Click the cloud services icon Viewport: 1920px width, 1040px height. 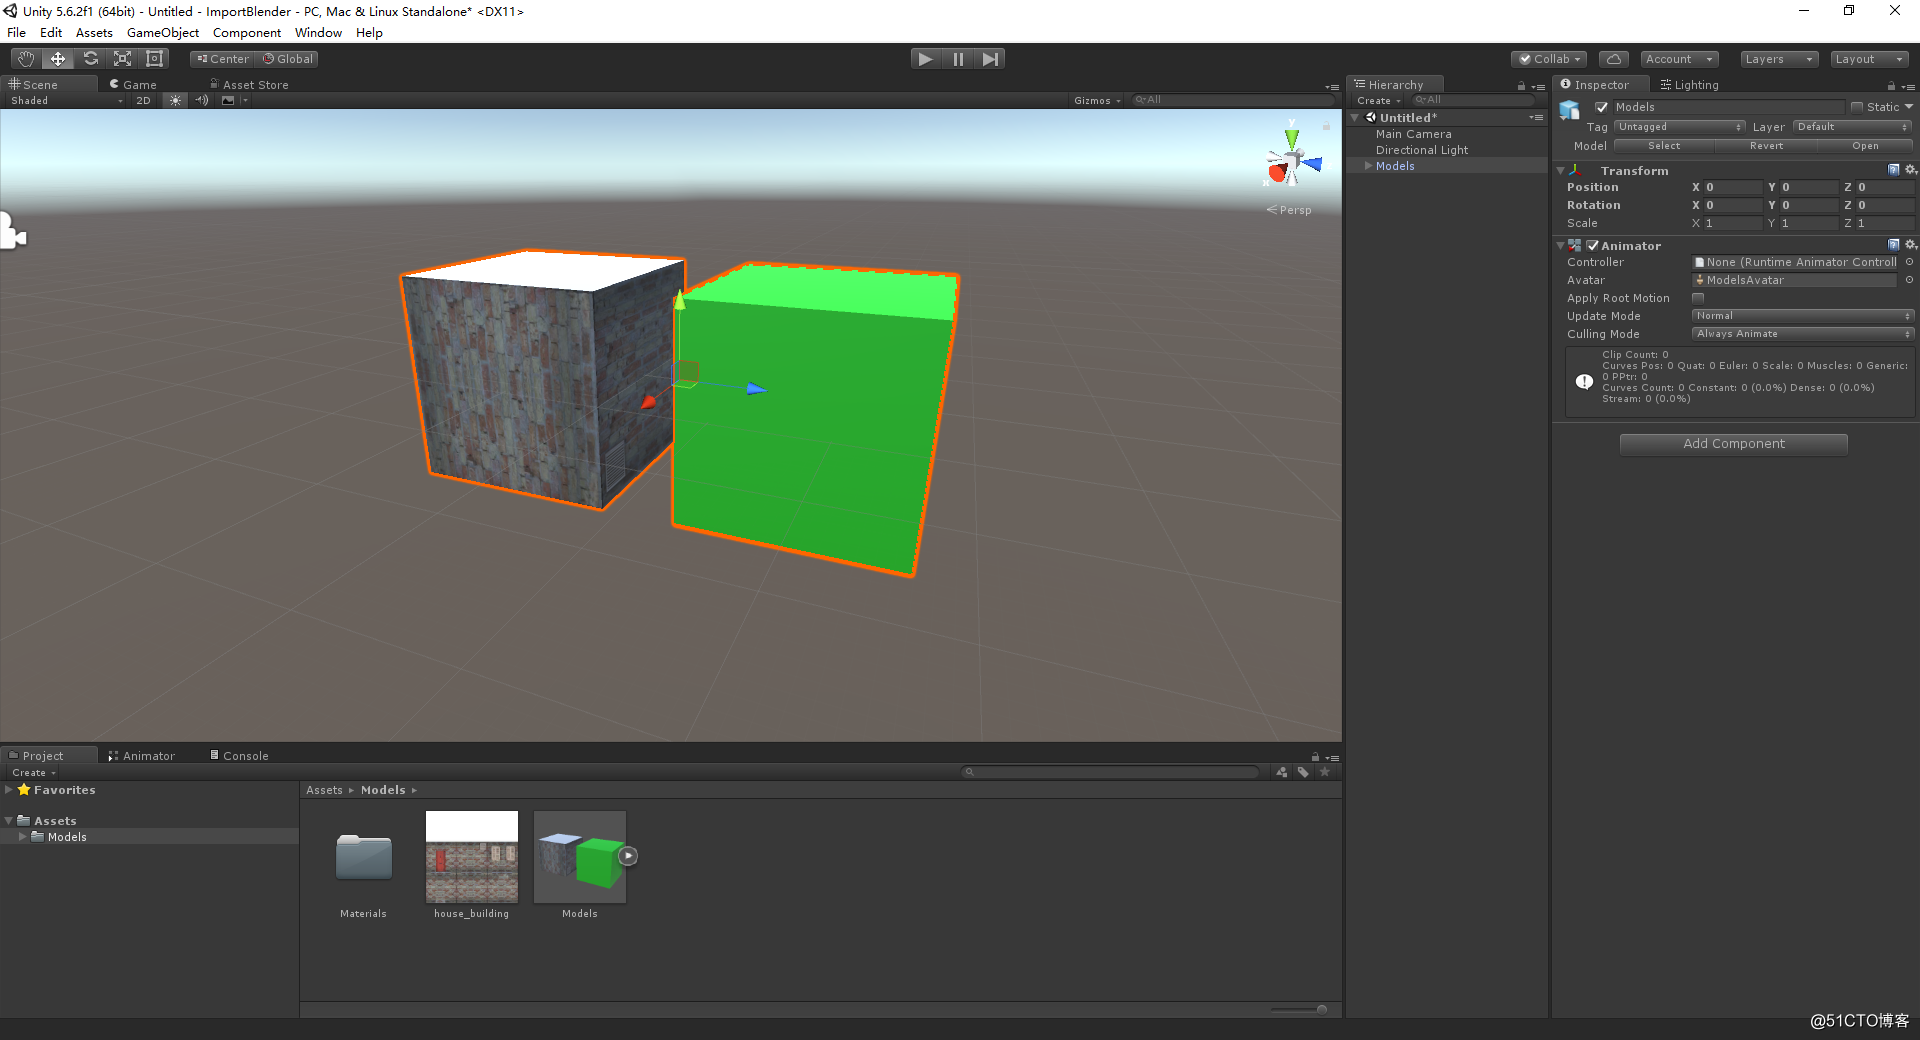(x=1613, y=59)
